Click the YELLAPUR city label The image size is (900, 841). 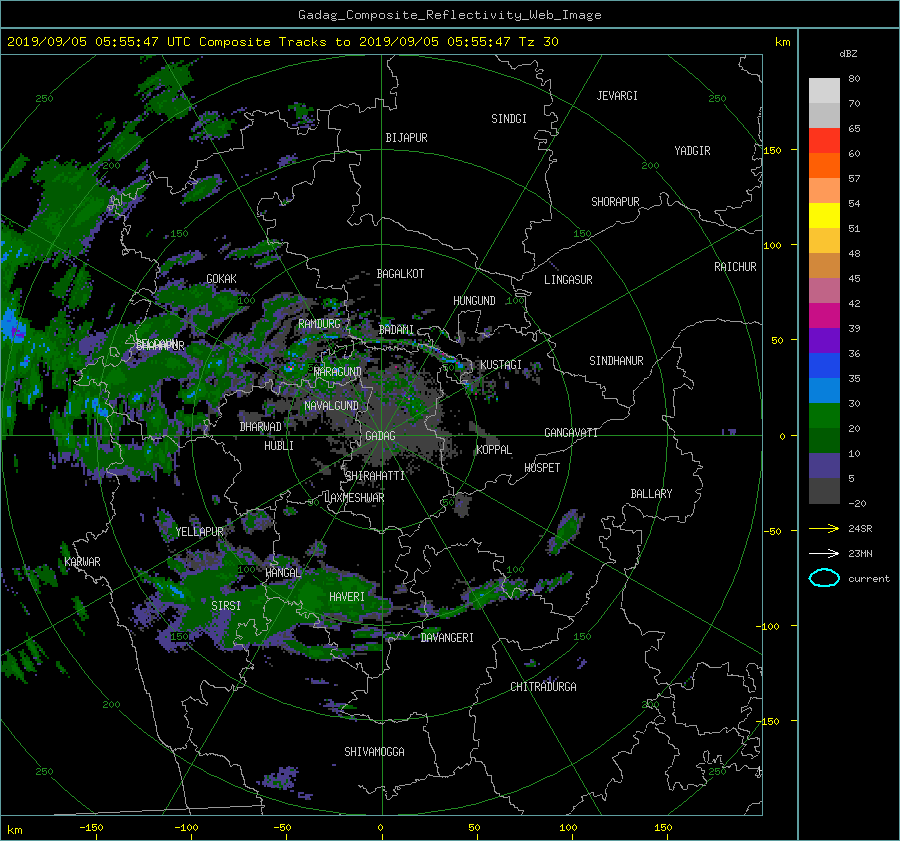click(199, 532)
